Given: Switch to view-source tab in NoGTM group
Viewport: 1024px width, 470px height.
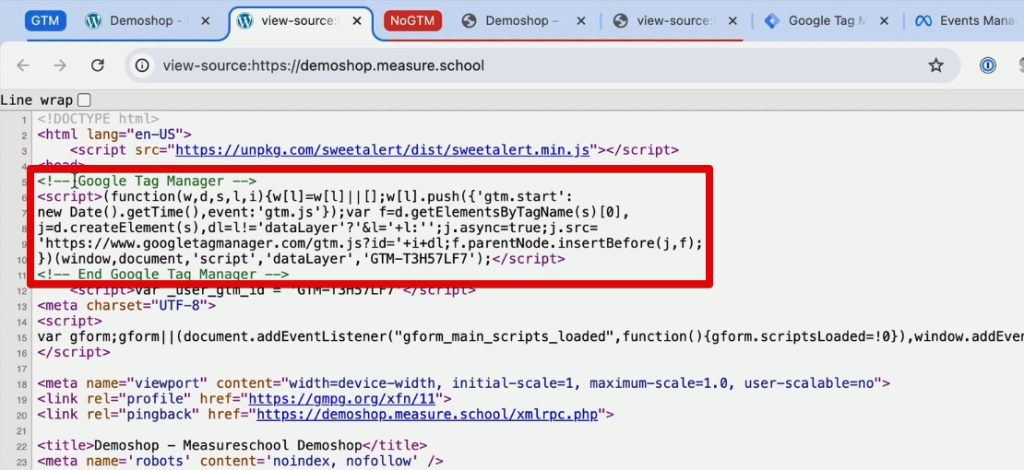Looking at the screenshot, I should 675,21.
